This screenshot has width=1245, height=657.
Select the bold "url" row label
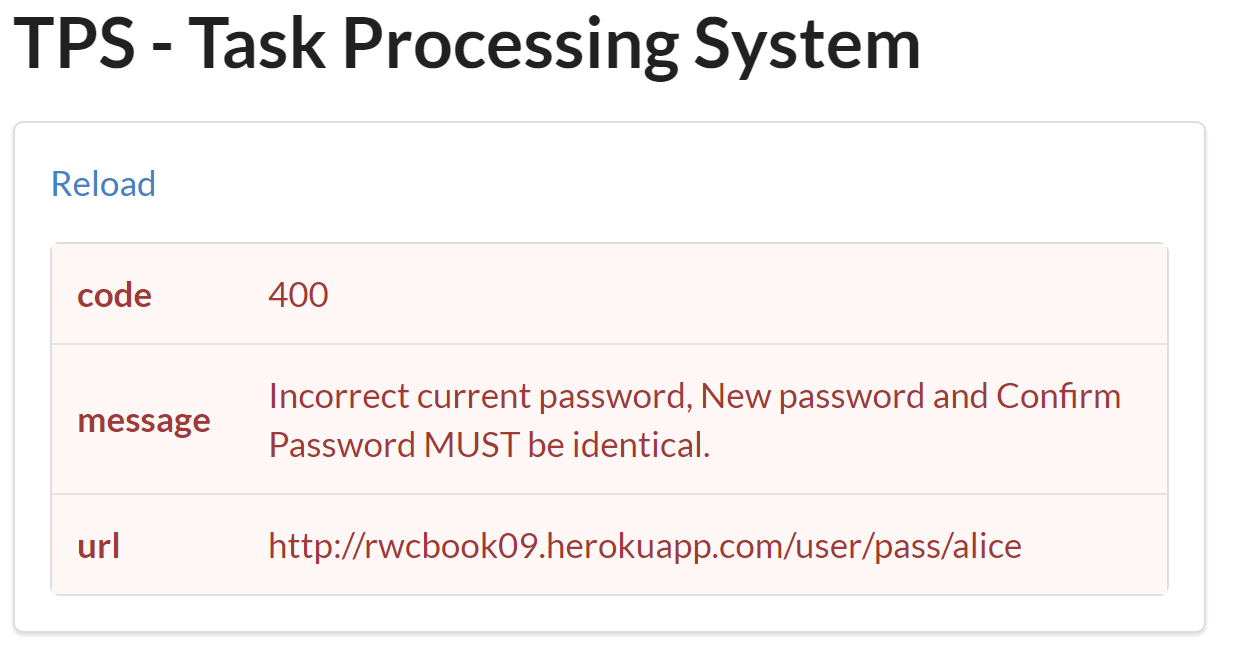coord(99,546)
